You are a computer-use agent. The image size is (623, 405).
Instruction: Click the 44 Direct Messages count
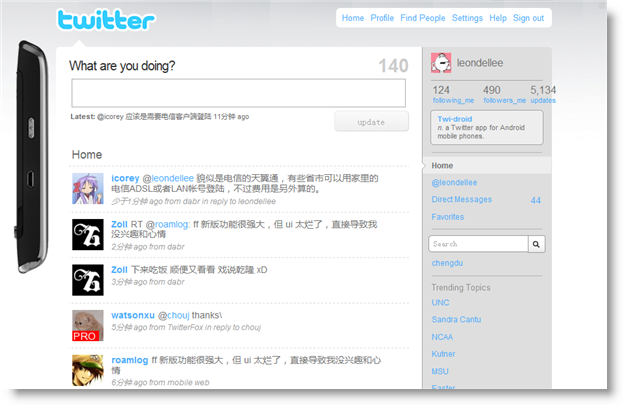[x=536, y=200]
